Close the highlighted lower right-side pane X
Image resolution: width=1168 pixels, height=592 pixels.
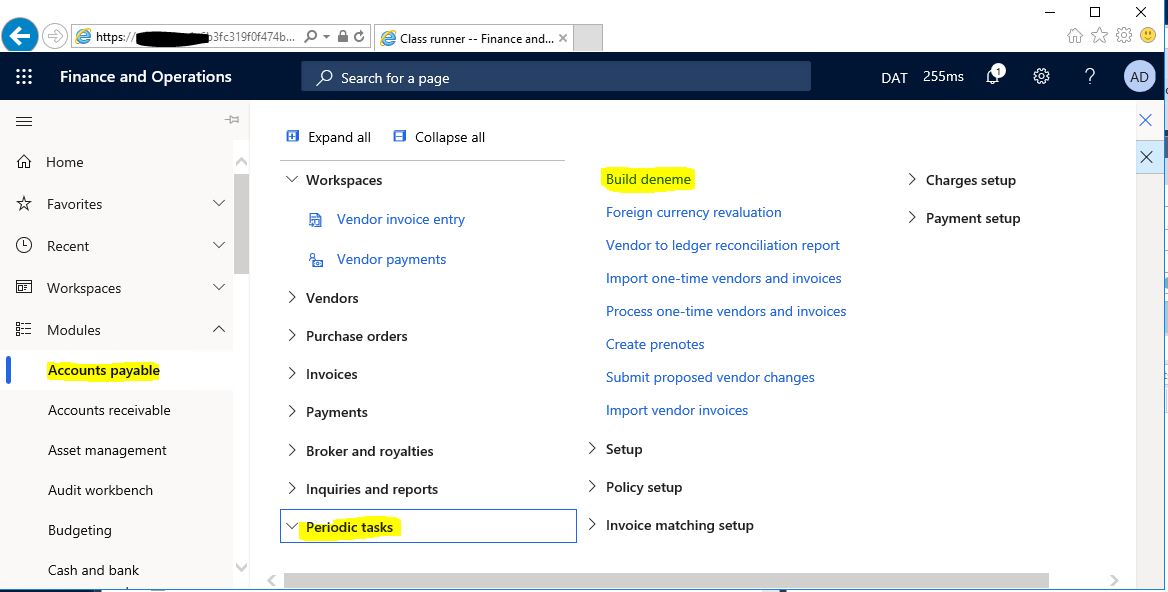[1146, 156]
